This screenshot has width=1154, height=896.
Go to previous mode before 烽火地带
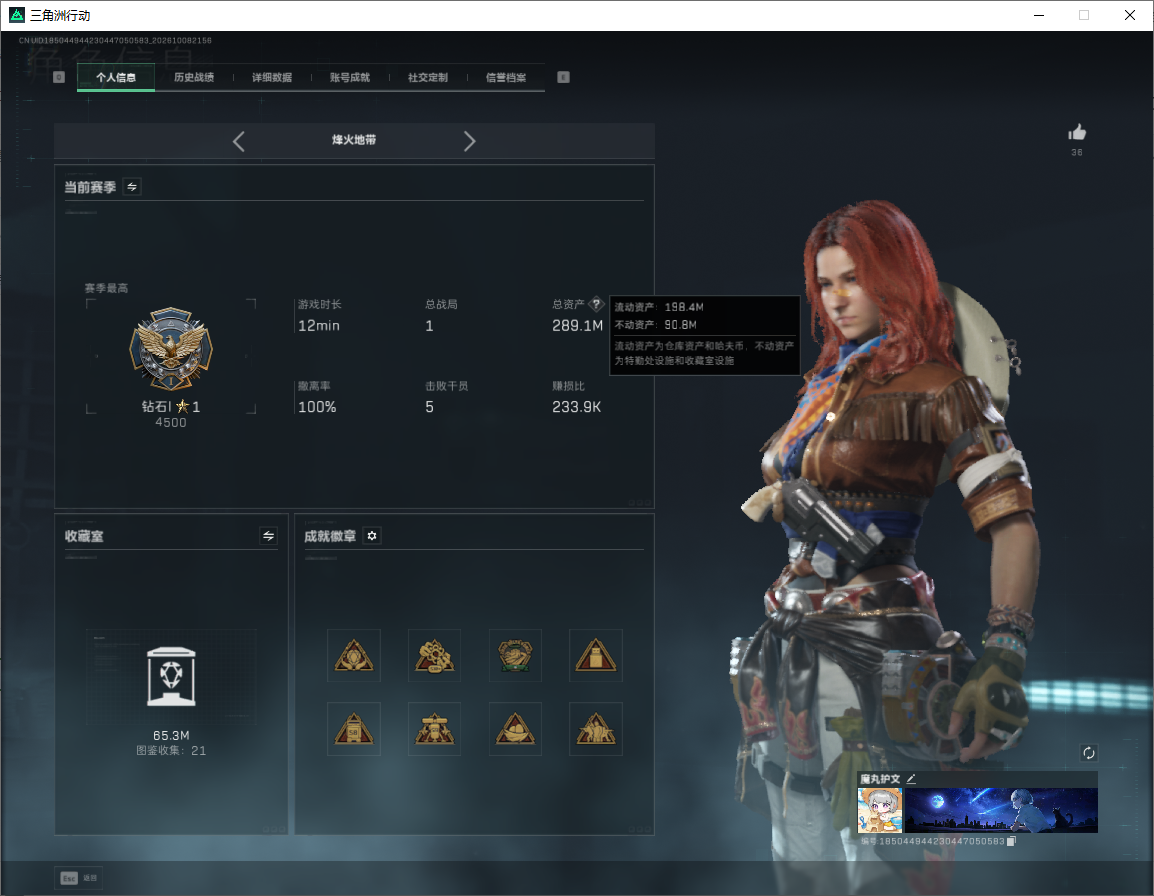(238, 141)
